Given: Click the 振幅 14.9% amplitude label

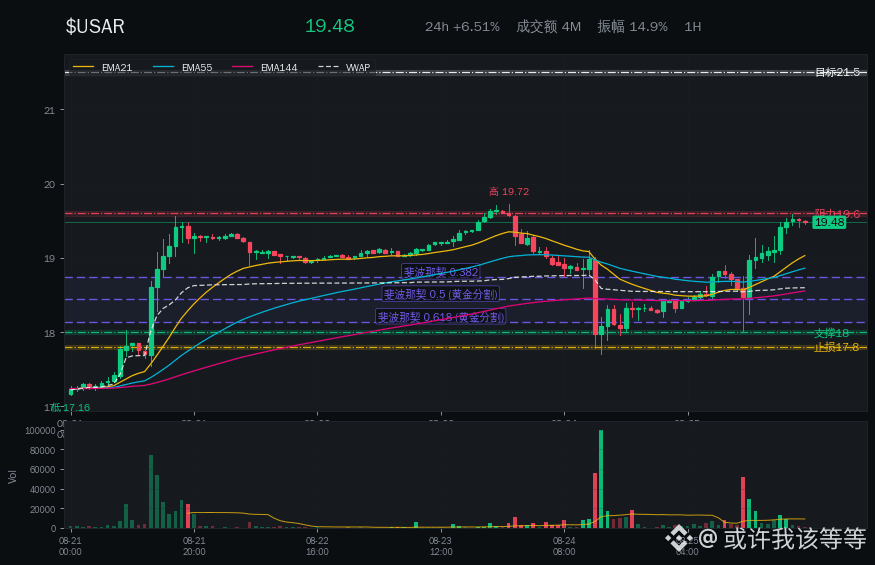Looking at the screenshot, I should (x=632, y=27).
